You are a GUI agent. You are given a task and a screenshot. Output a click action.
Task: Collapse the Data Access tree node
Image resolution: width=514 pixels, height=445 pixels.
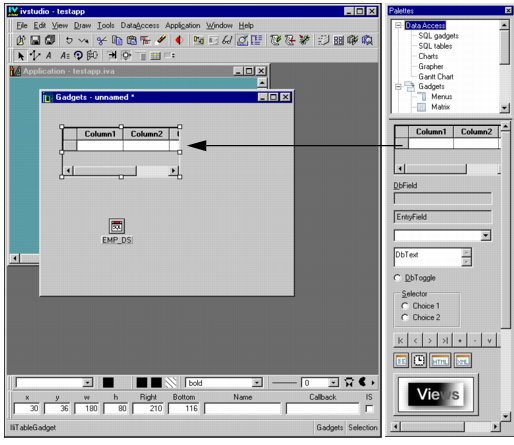click(x=398, y=25)
